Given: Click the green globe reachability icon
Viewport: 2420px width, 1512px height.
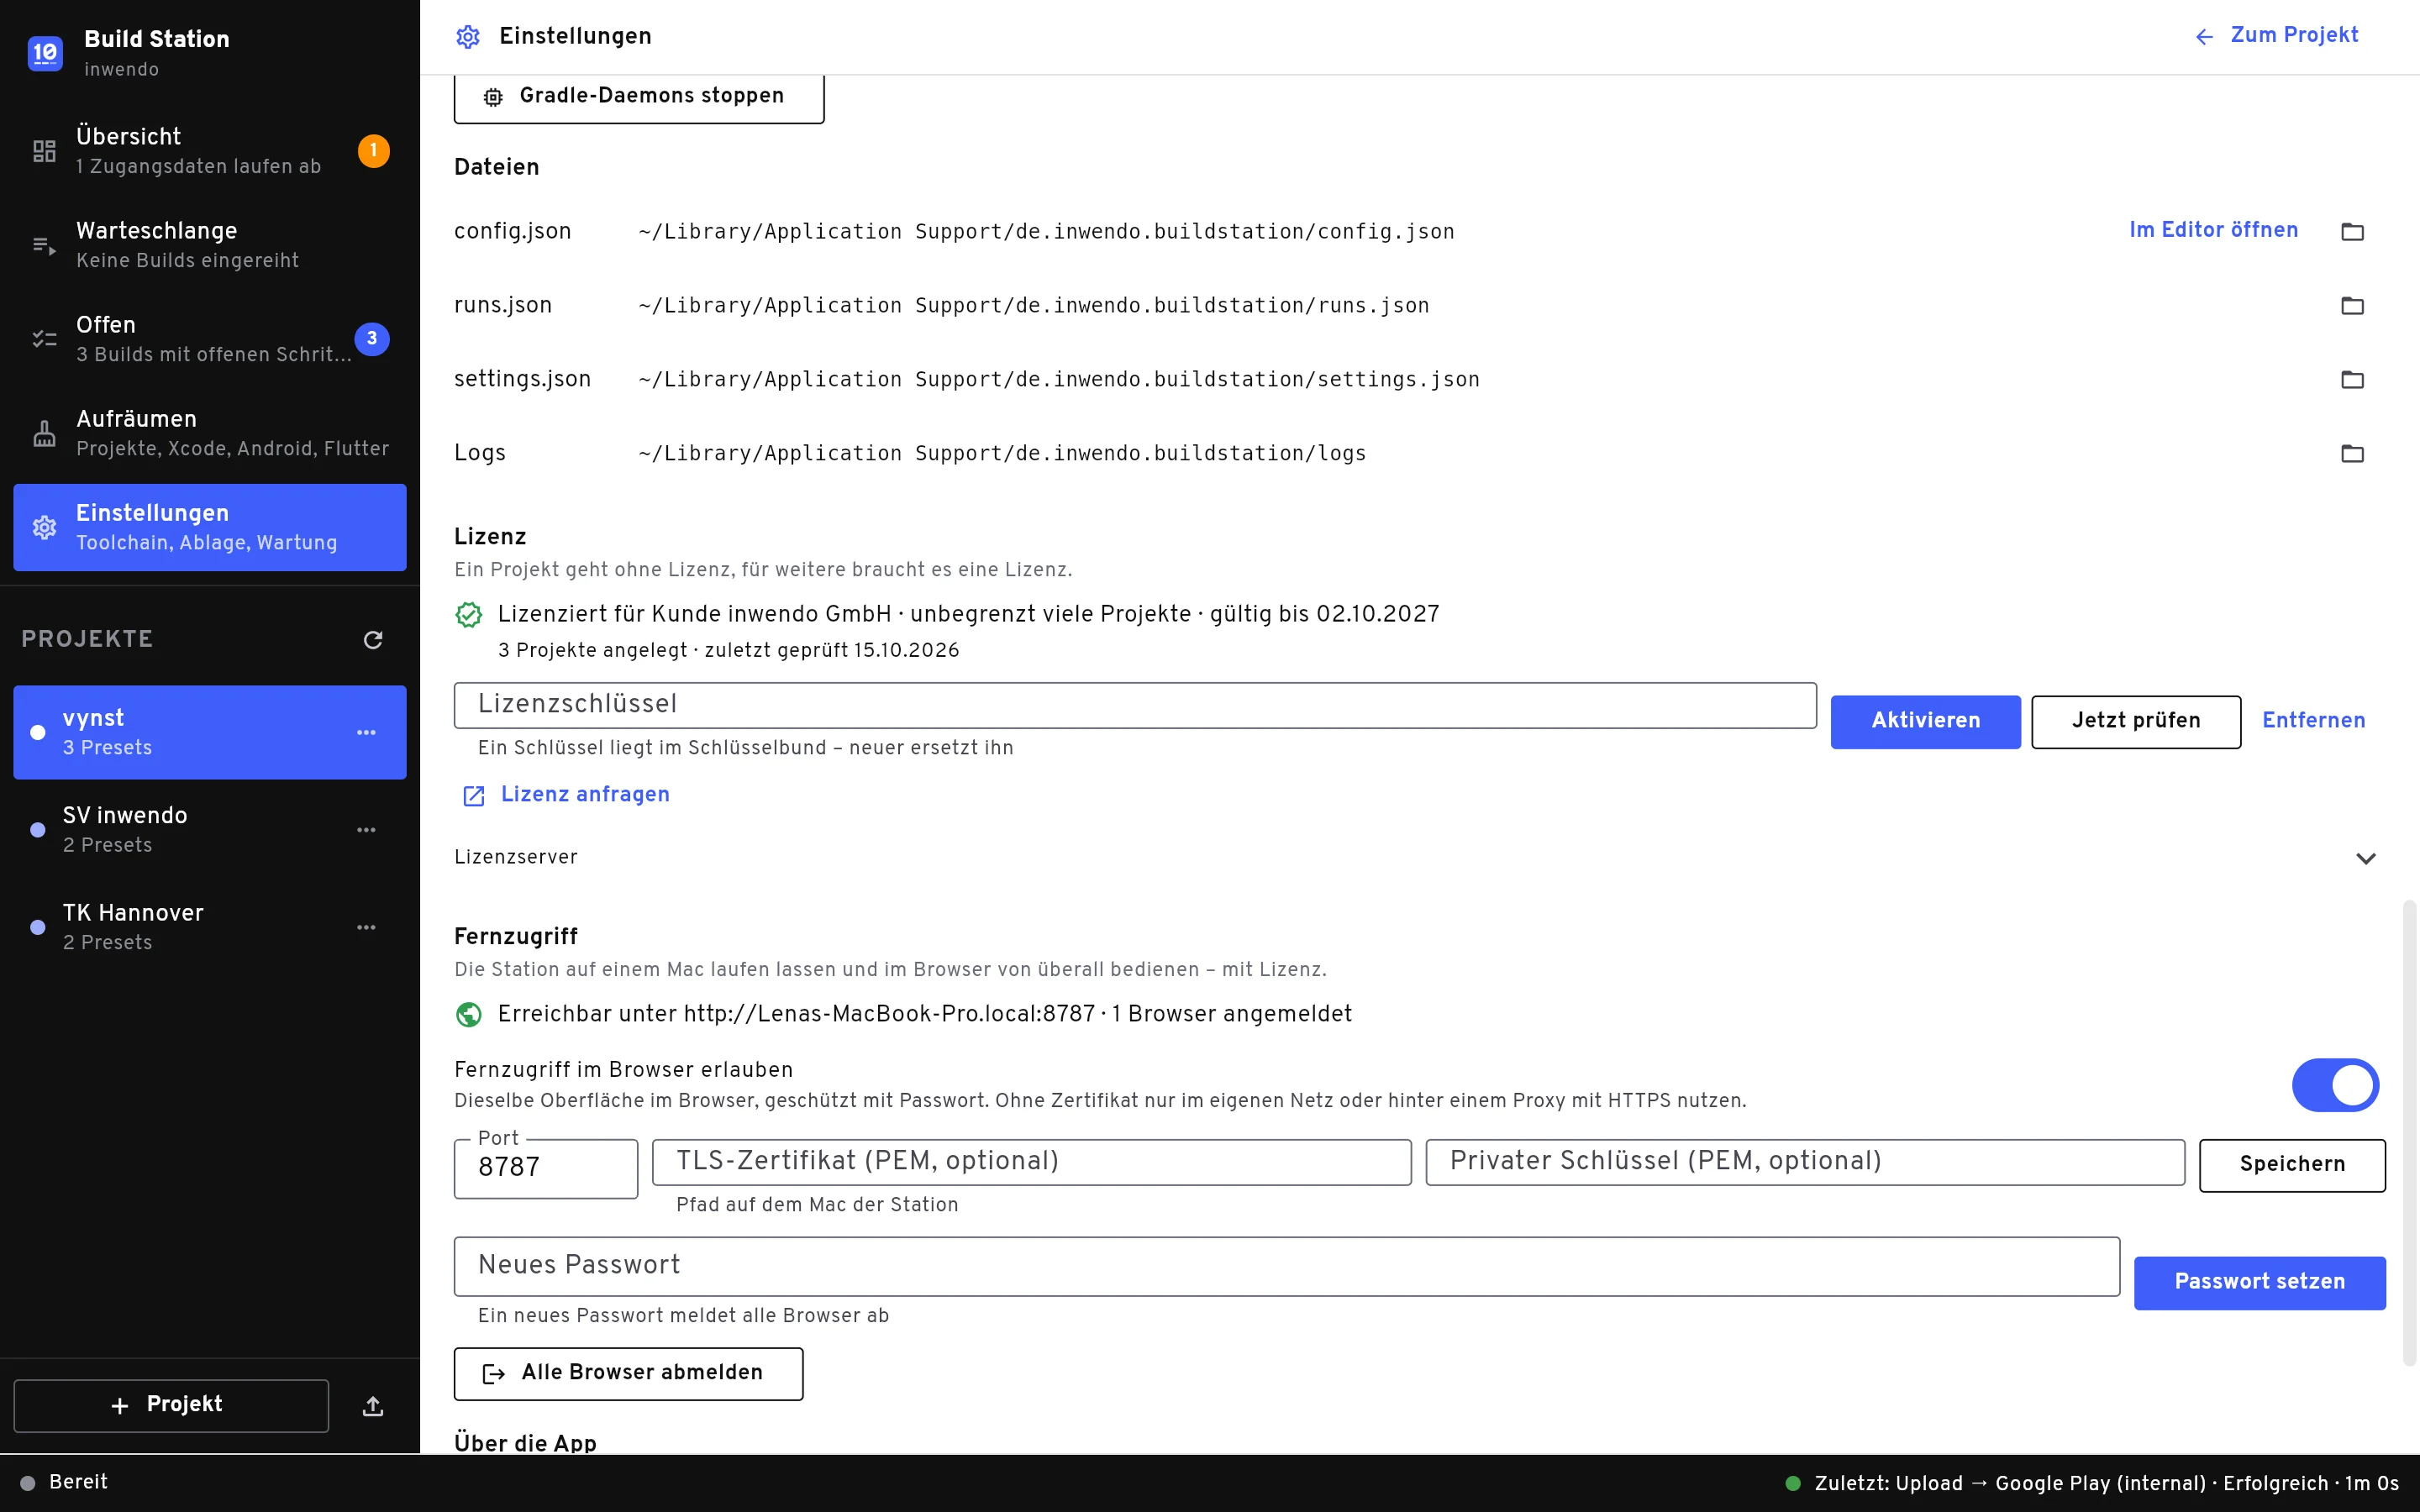Looking at the screenshot, I should [x=469, y=1014].
